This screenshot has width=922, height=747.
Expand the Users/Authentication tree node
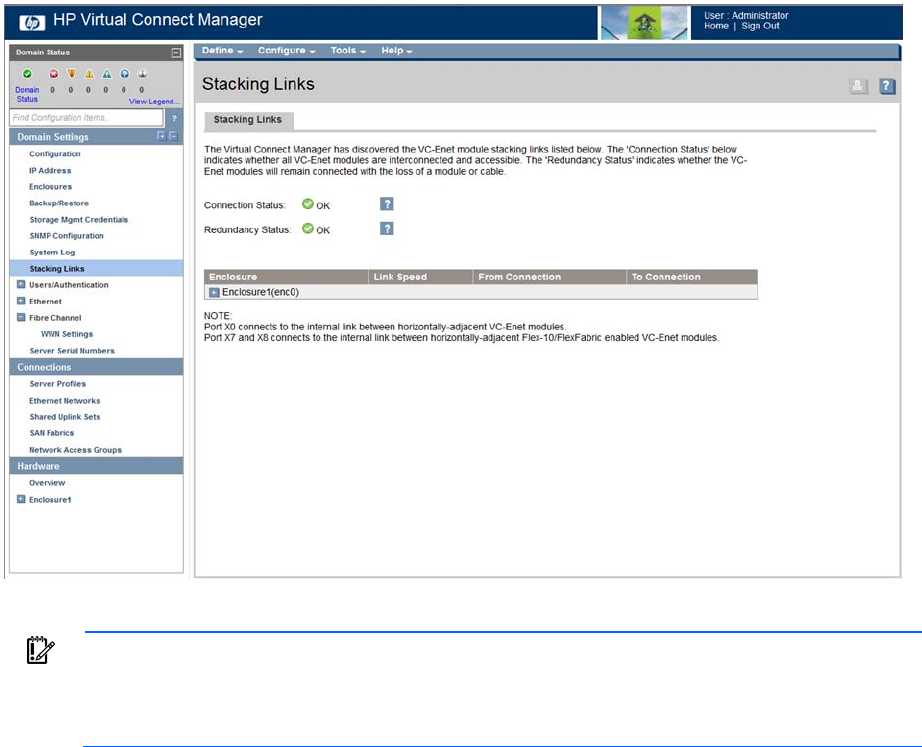pos(21,285)
